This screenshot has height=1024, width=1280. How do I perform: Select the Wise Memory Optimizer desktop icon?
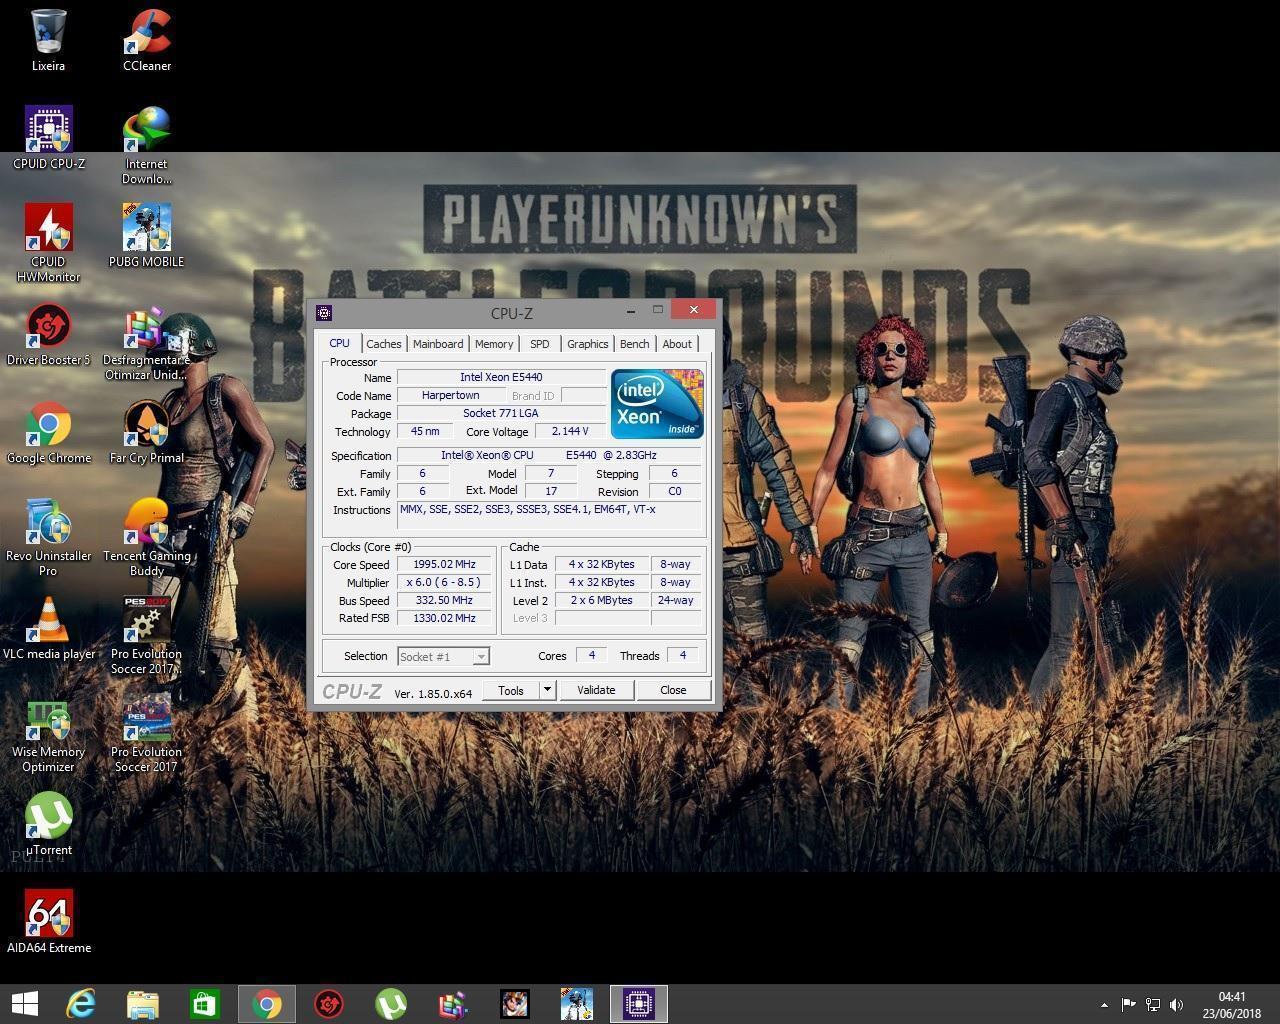click(48, 734)
